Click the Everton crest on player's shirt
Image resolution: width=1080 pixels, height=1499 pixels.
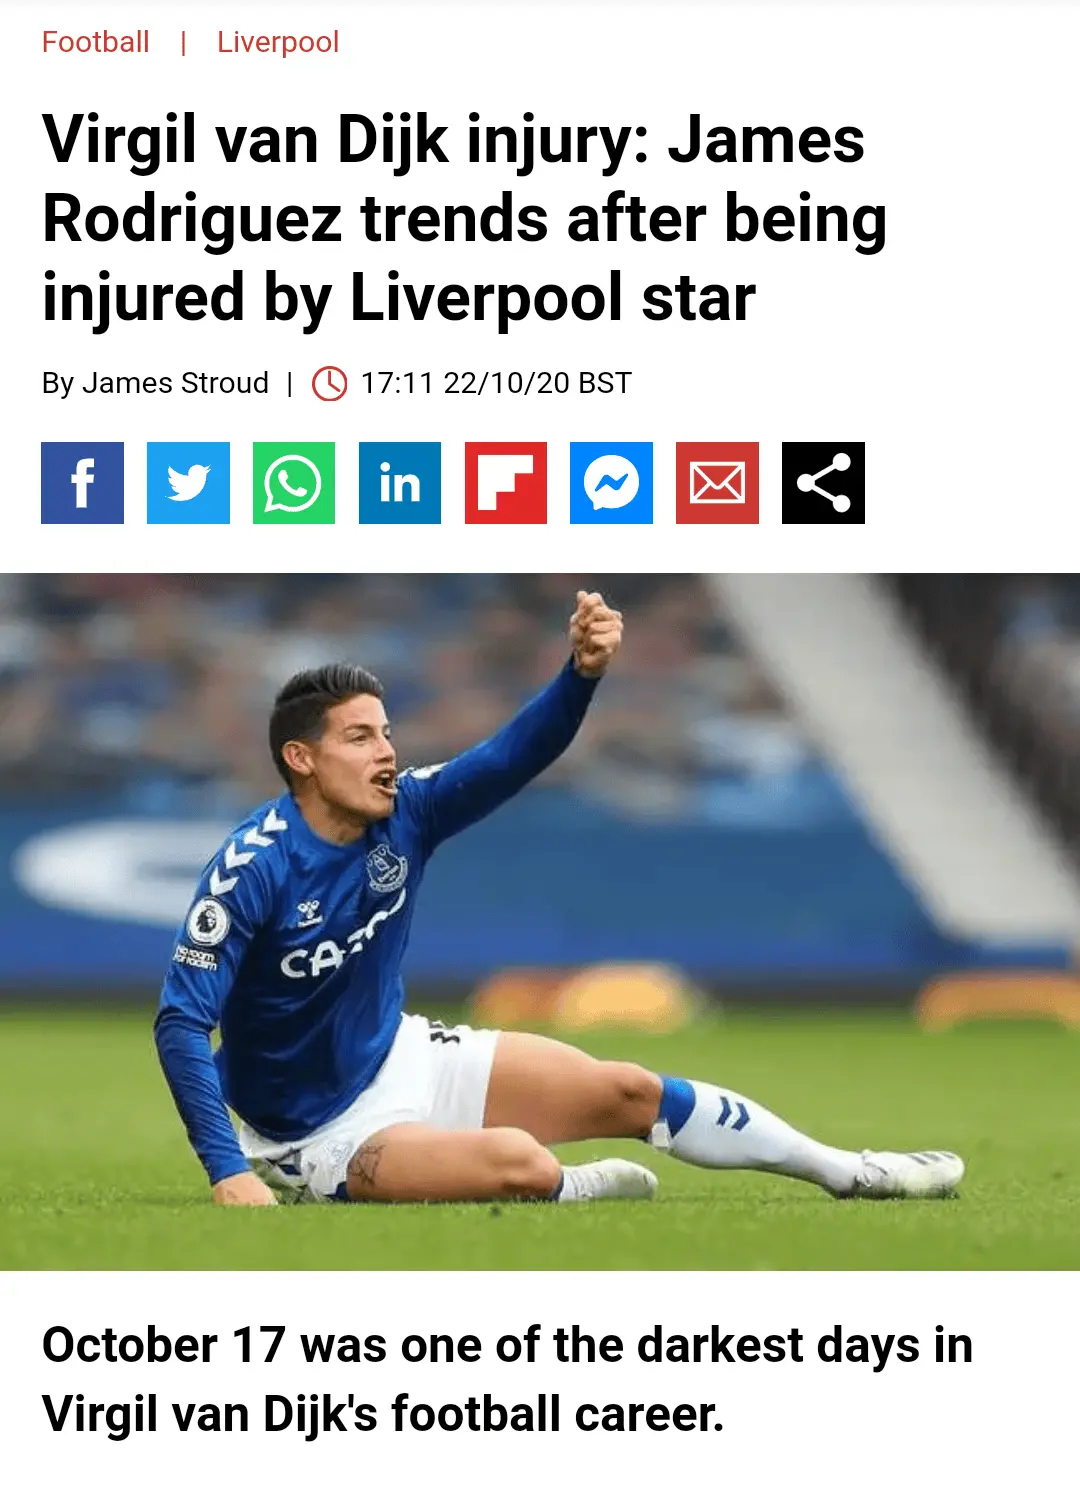click(385, 866)
